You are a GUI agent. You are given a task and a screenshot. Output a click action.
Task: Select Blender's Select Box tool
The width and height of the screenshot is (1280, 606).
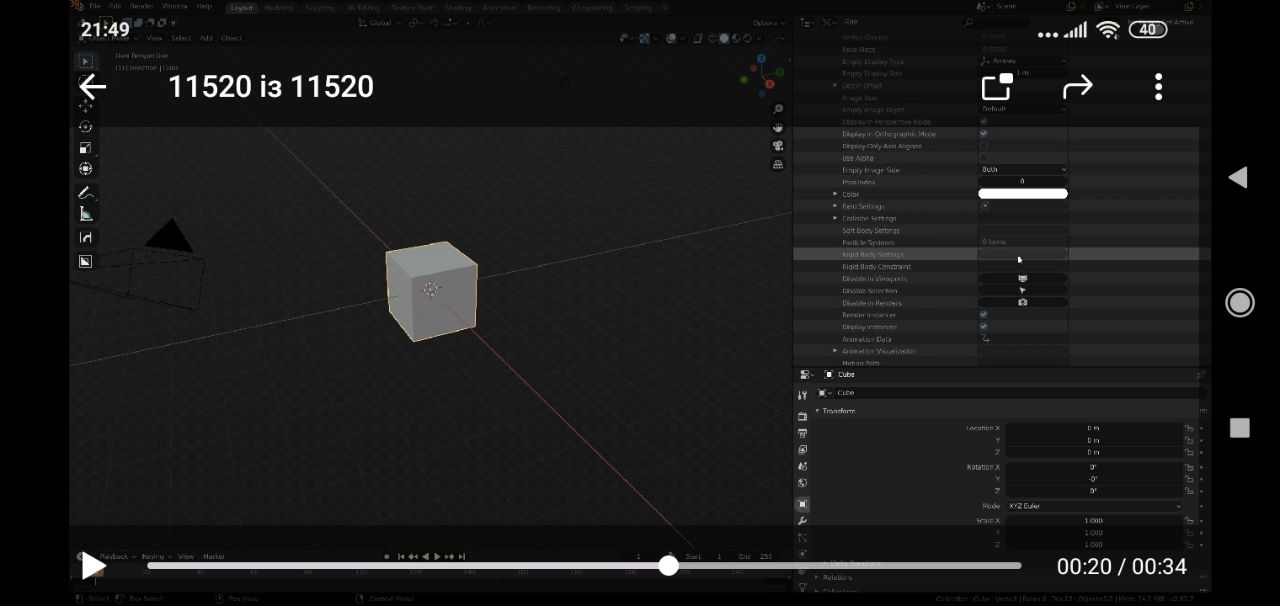(85, 62)
